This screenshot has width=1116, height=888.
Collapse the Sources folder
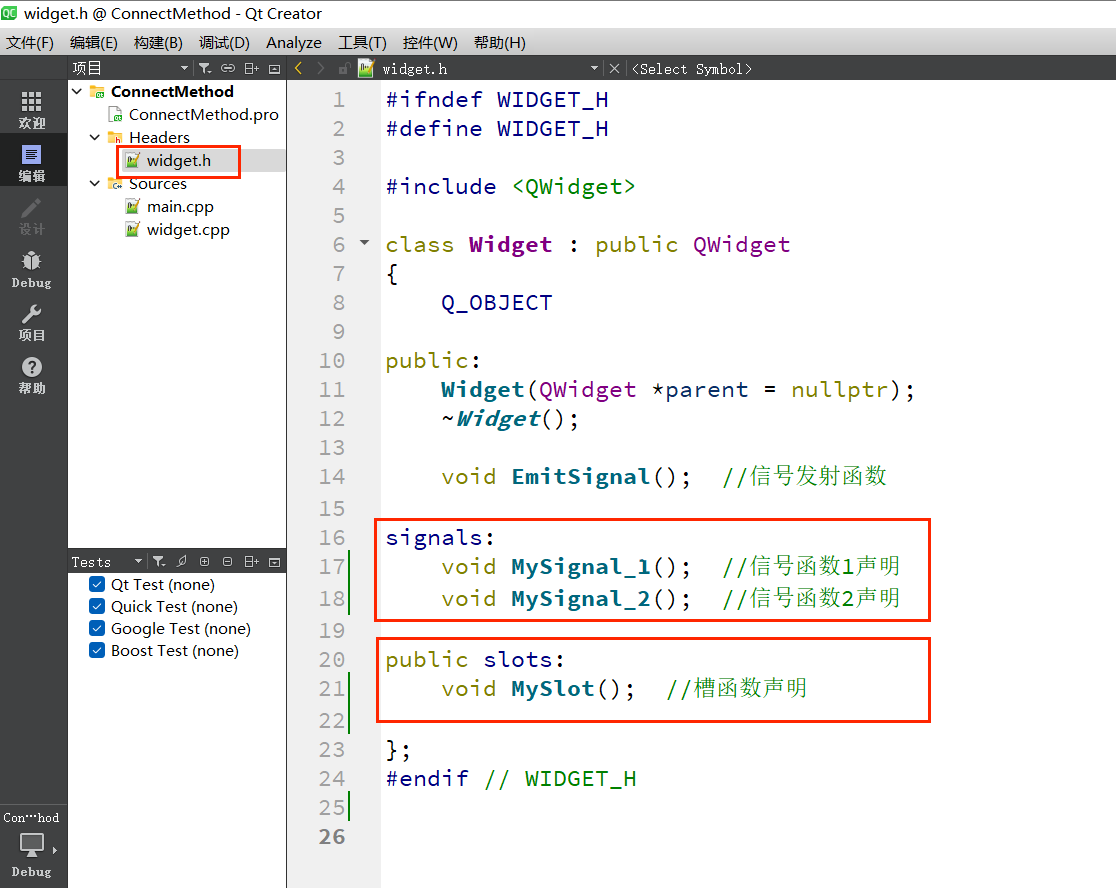(x=95, y=184)
